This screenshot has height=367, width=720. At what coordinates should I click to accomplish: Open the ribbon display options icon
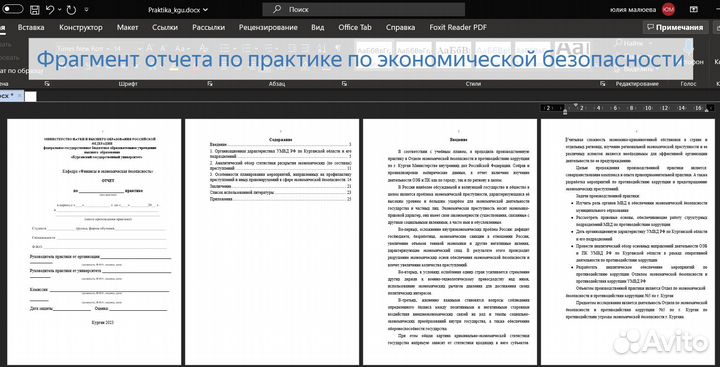693,9
